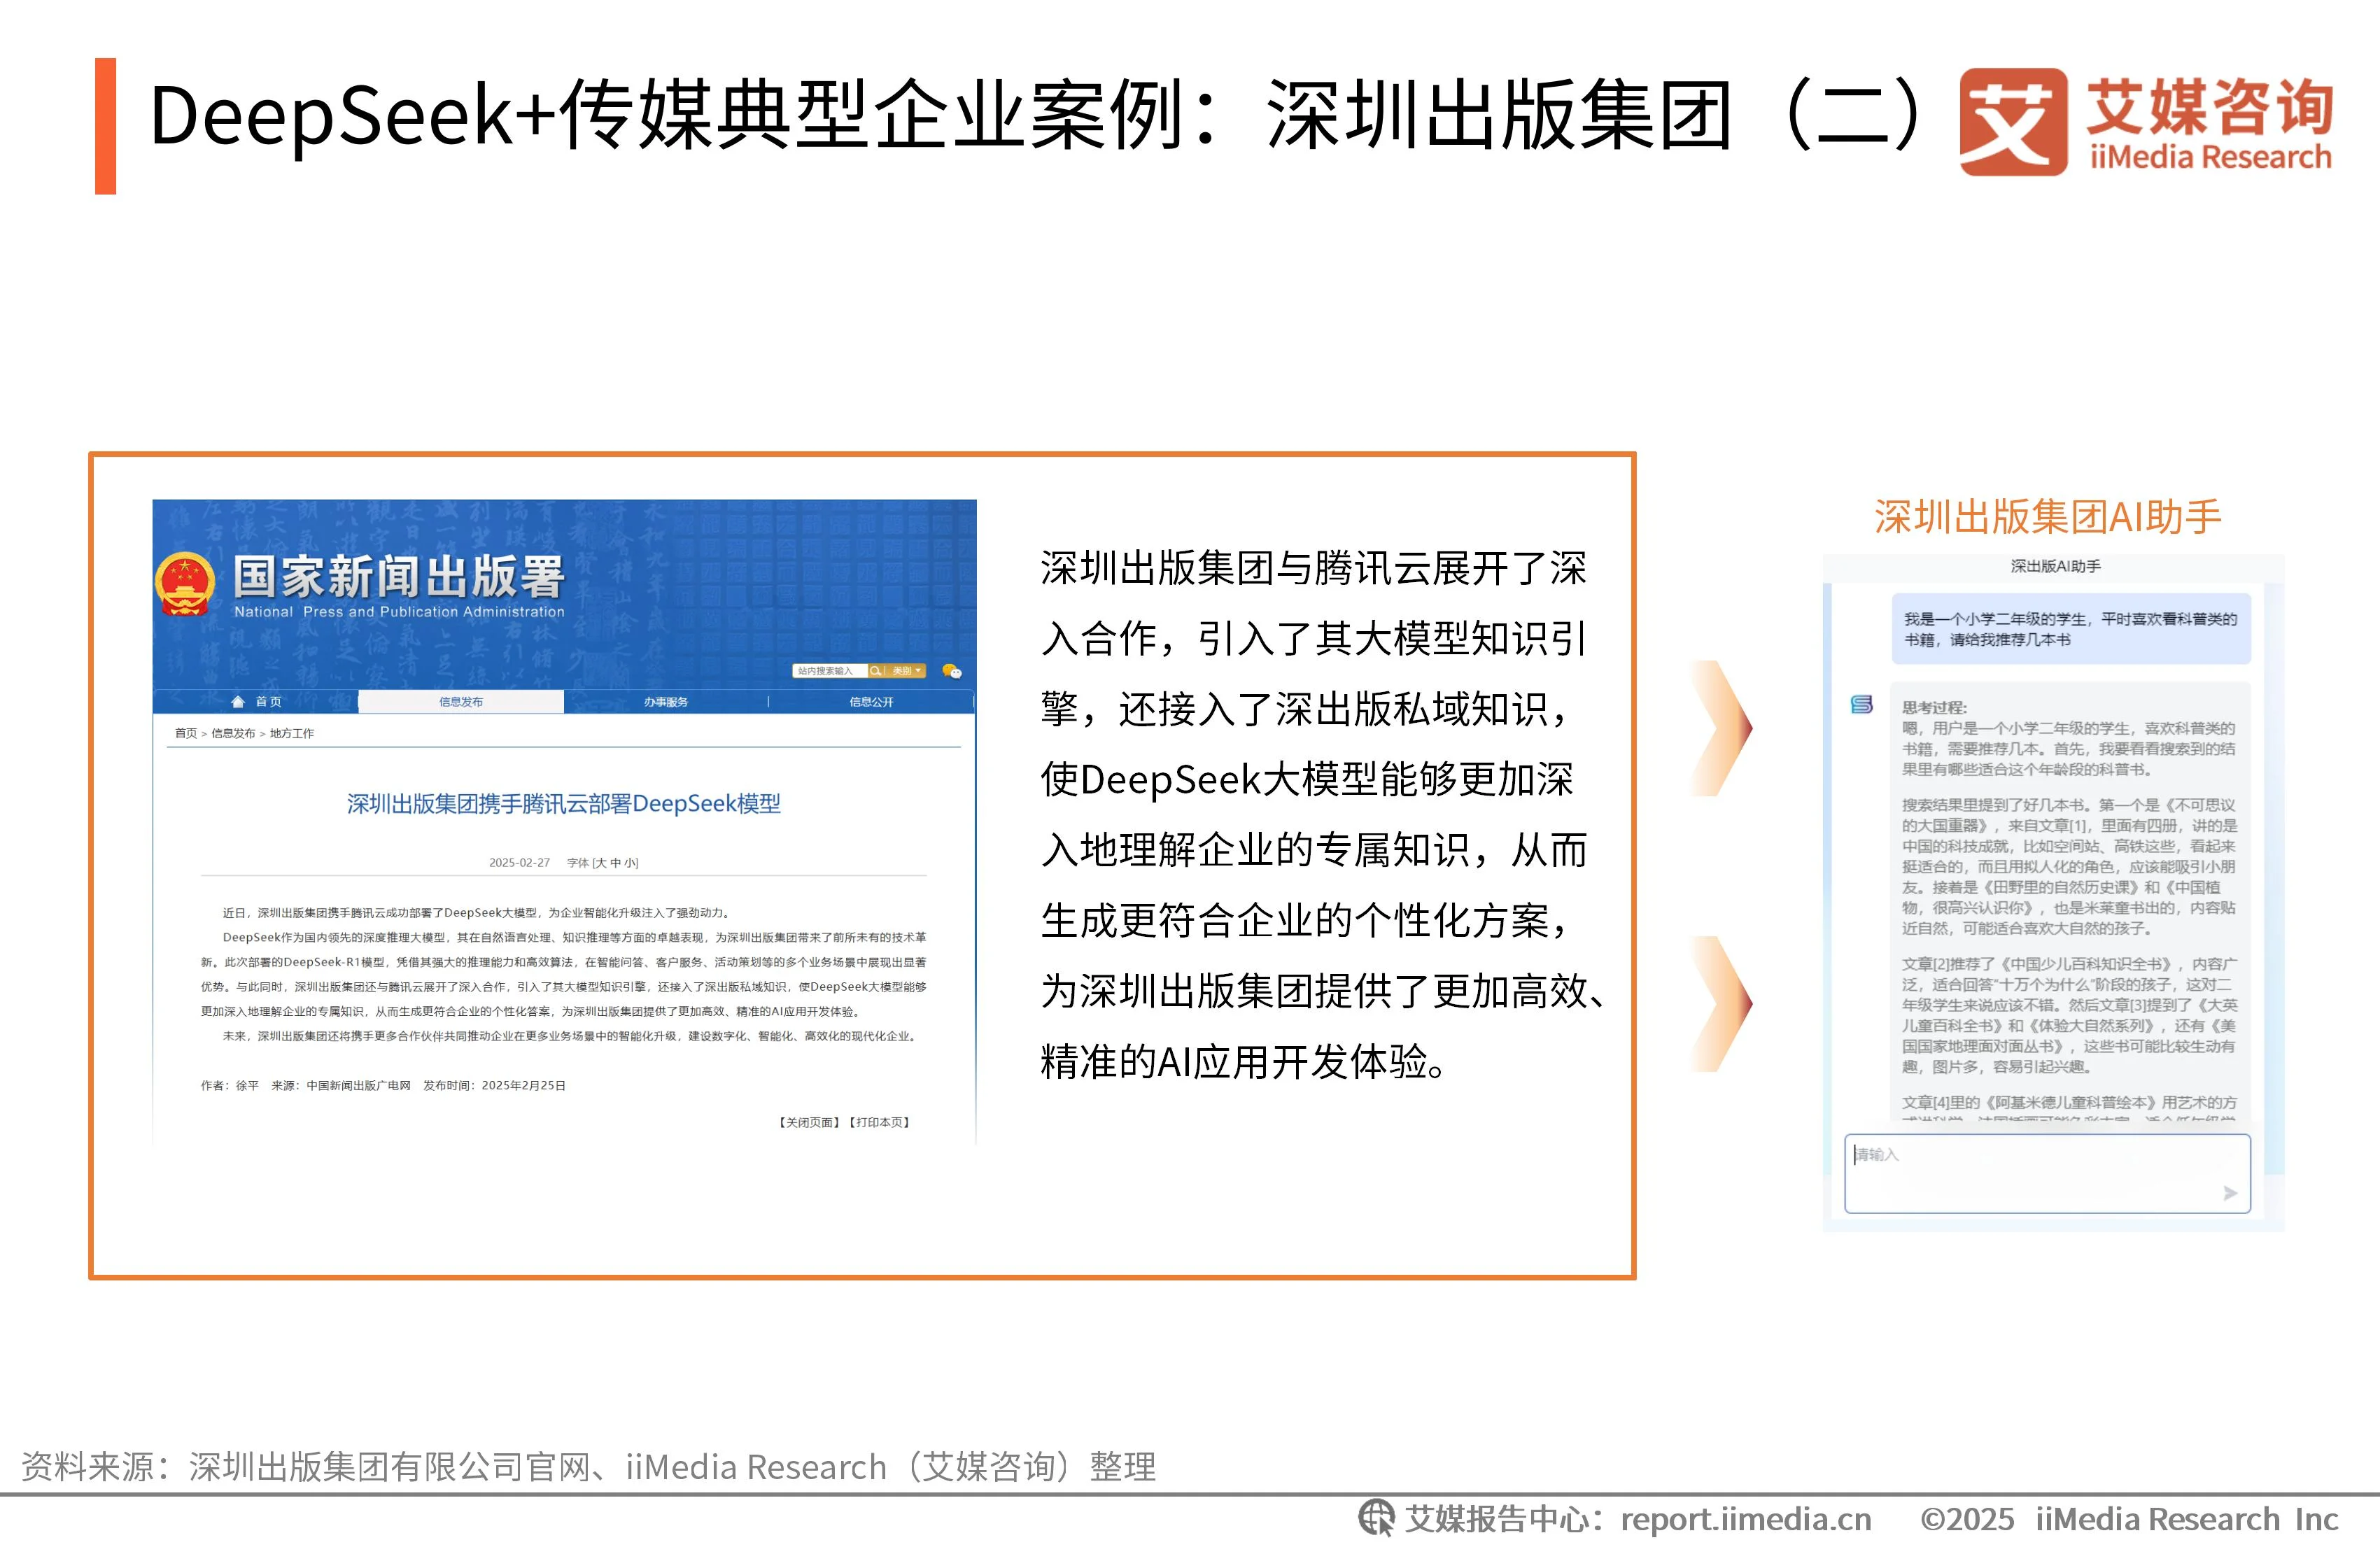Viewport: 2380px width, 1547px height.
Task: Click the national emblem logo in website header
Action: pos(185,583)
